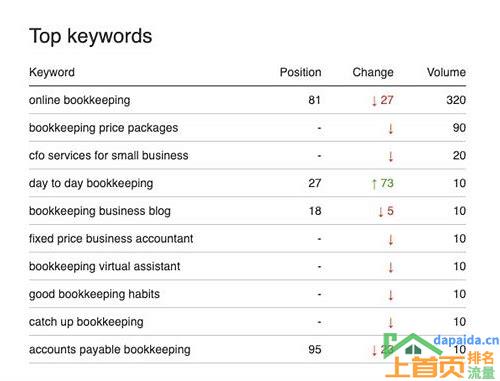Click red down arrow beside 5
Viewport: 500px width, 381px height.
381,211
